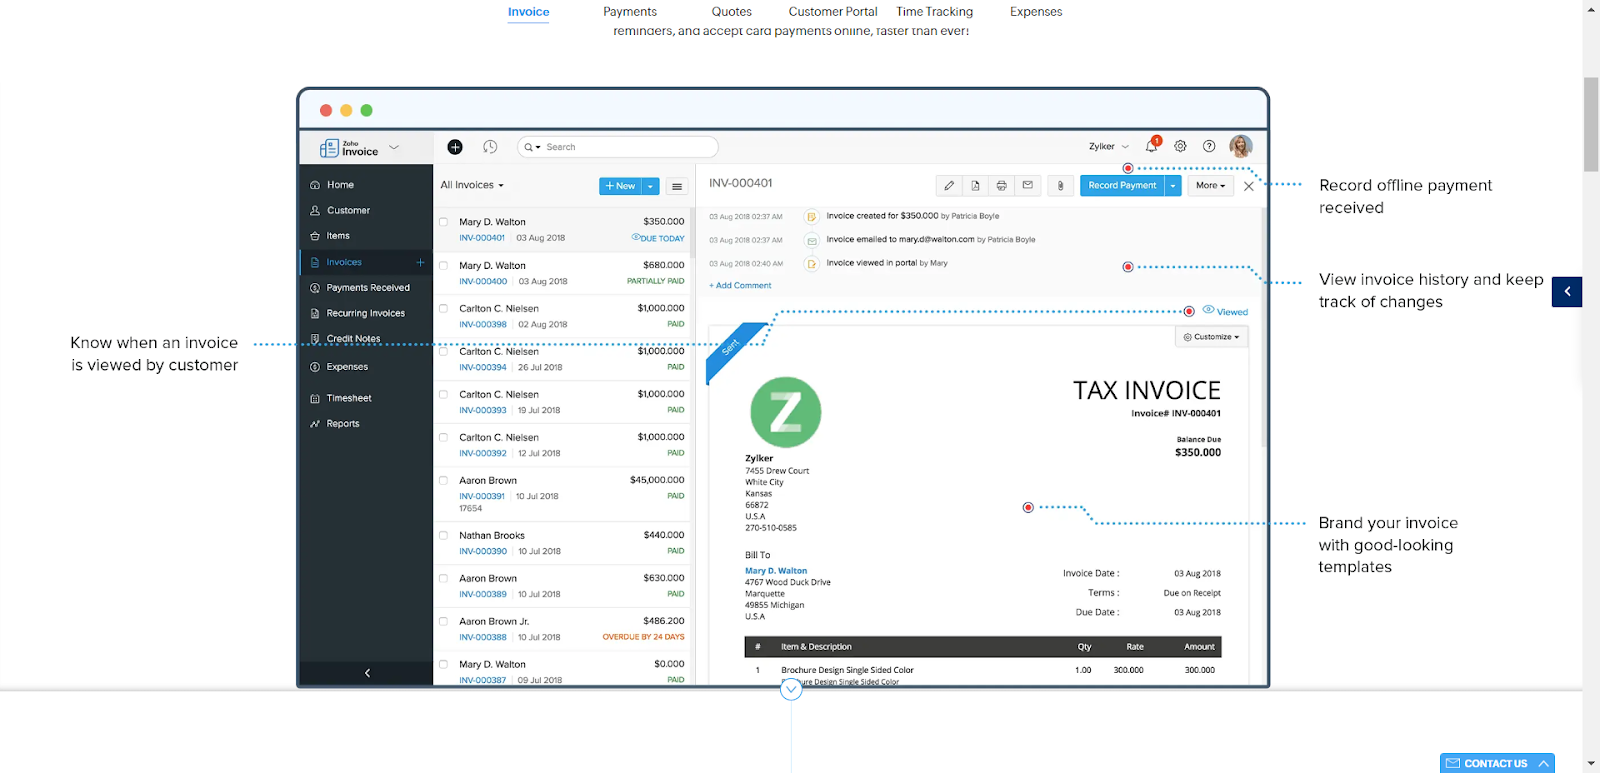Collapse the sidebar with bottom chevron
Viewport: 1600px width, 773px height.
click(367, 673)
